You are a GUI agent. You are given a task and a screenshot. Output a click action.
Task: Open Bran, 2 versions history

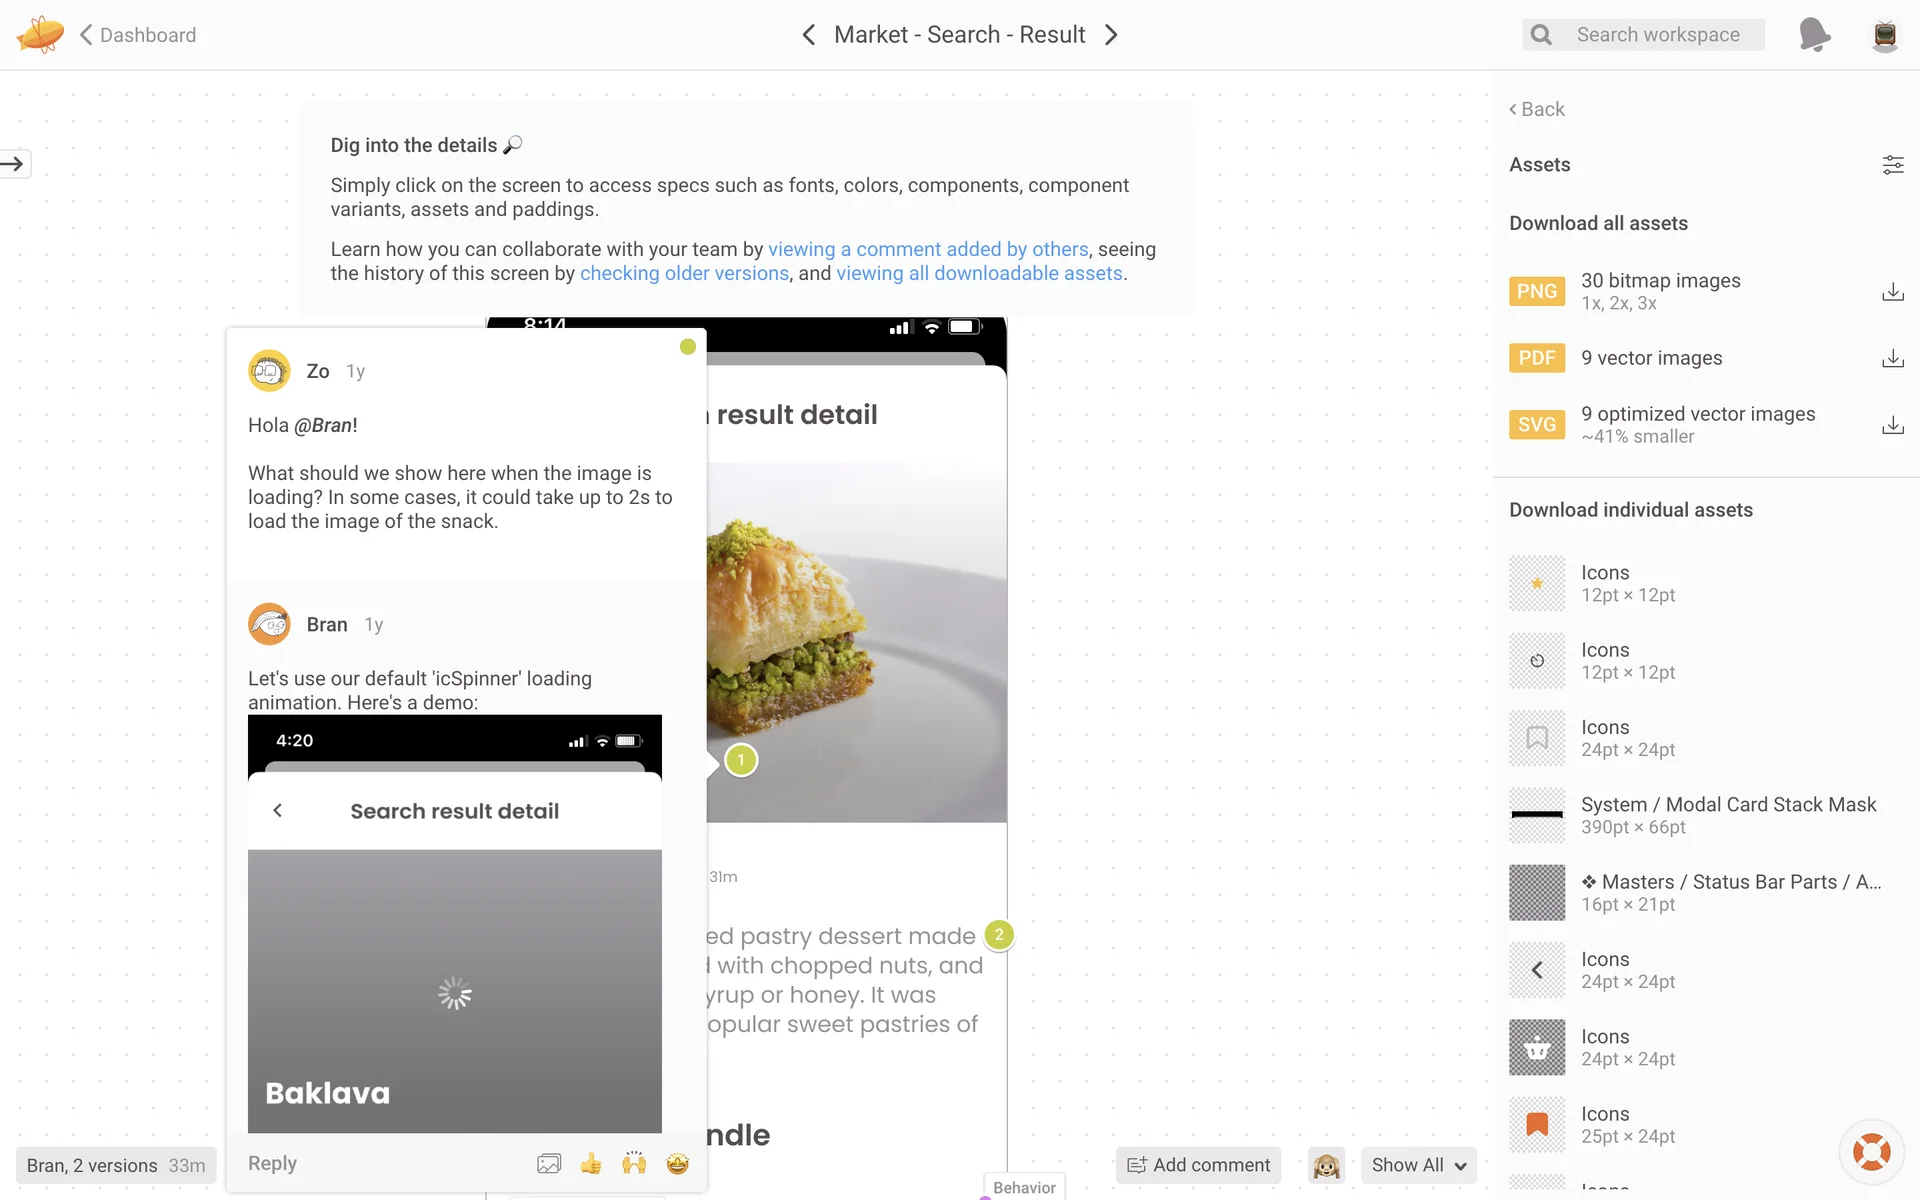(x=115, y=1165)
